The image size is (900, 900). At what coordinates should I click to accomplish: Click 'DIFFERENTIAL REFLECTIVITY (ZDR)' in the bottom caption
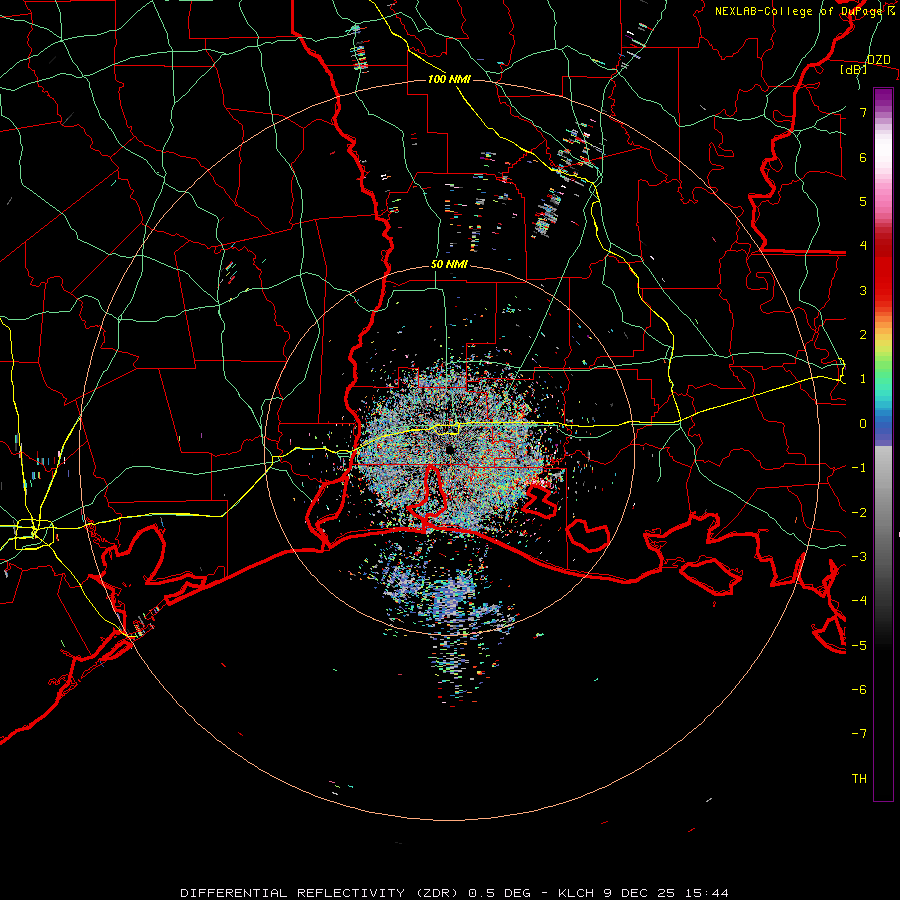321,893
